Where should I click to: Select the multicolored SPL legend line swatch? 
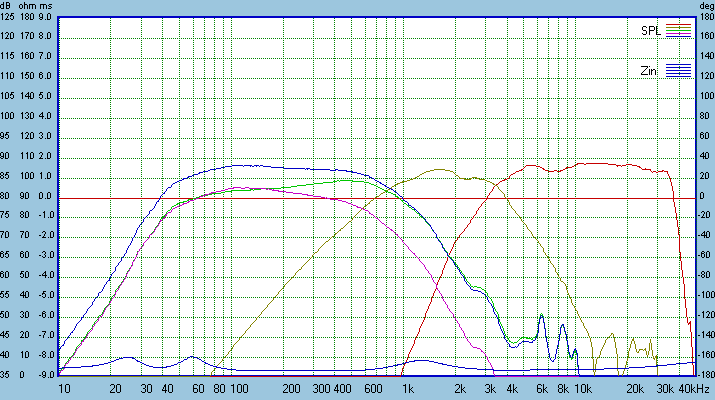[679, 30]
